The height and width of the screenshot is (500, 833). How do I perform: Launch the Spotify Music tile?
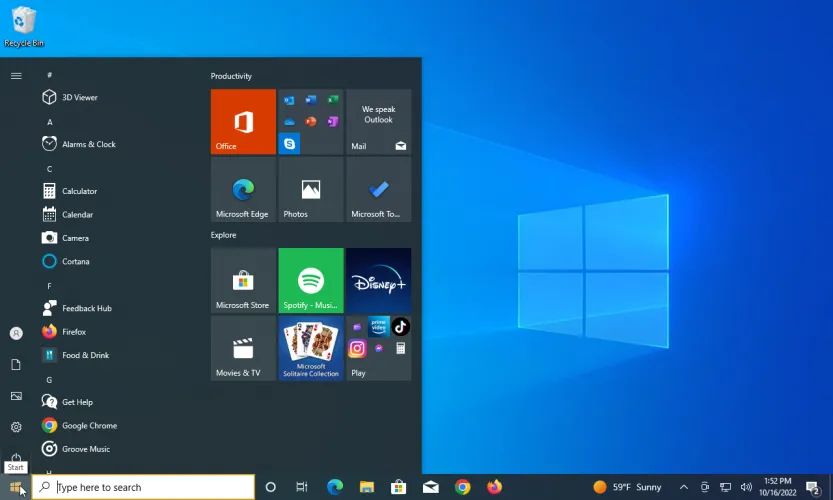click(x=311, y=280)
